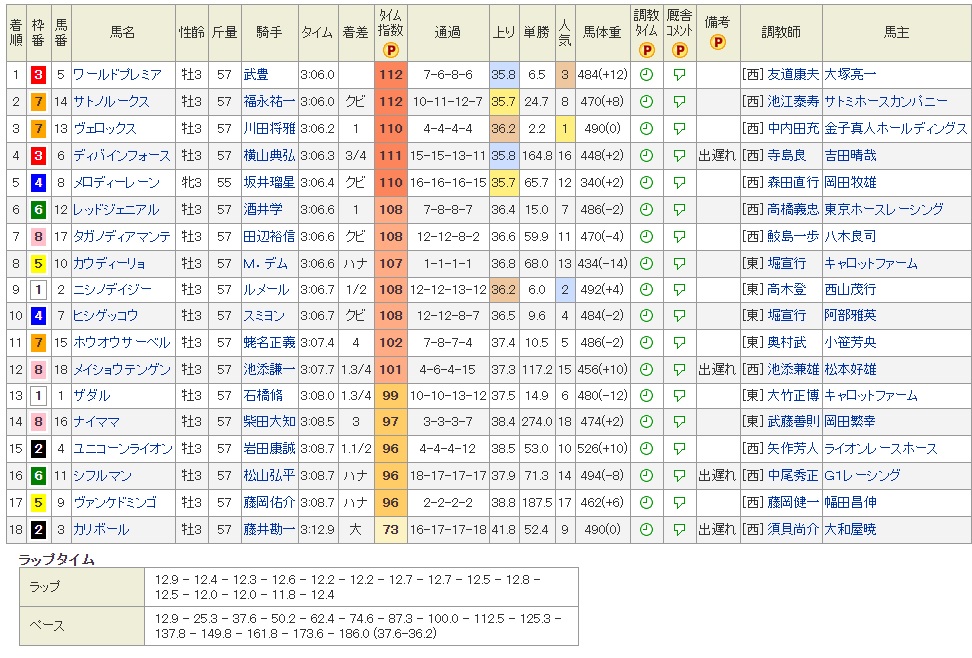The height and width of the screenshot is (658, 972).
Task: Click training clock icon for ヒシゲッコウ
Action: point(646,316)
